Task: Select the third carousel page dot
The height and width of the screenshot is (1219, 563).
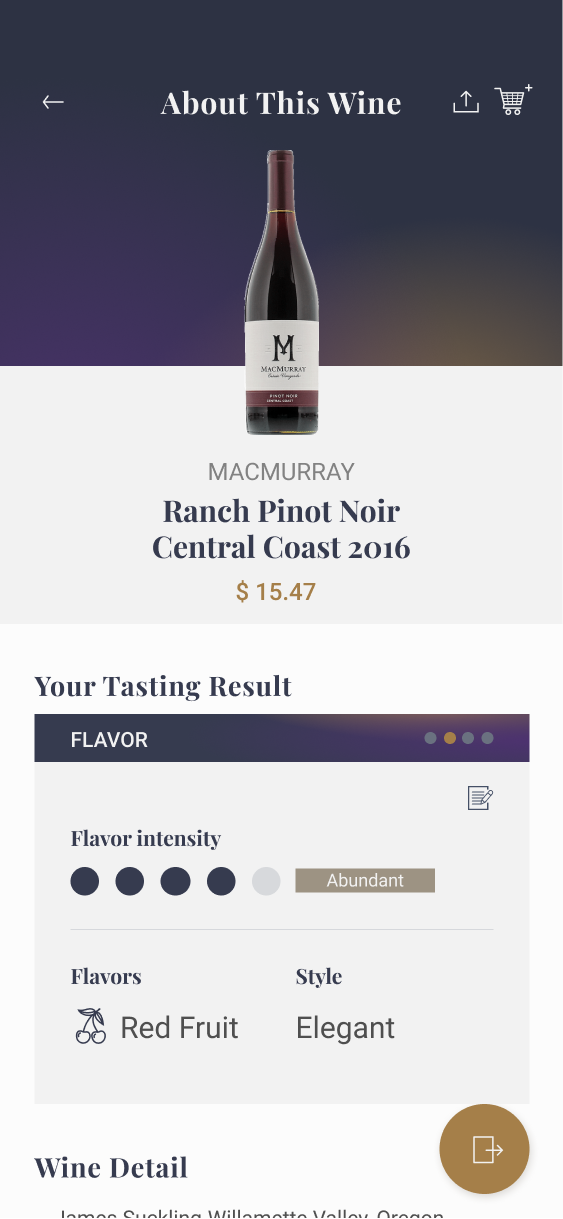Action: pyautogui.click(x=468, y=738)
